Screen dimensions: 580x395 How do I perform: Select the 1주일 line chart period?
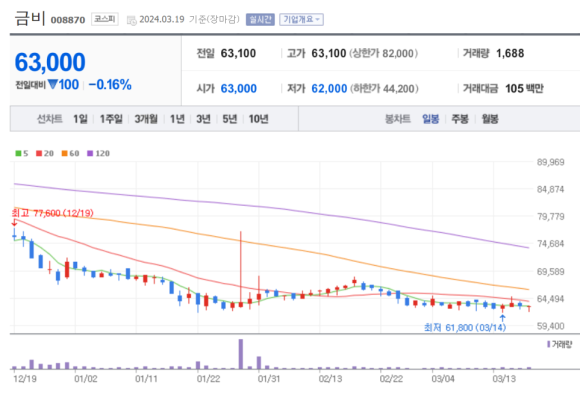(x=111, y=119)
